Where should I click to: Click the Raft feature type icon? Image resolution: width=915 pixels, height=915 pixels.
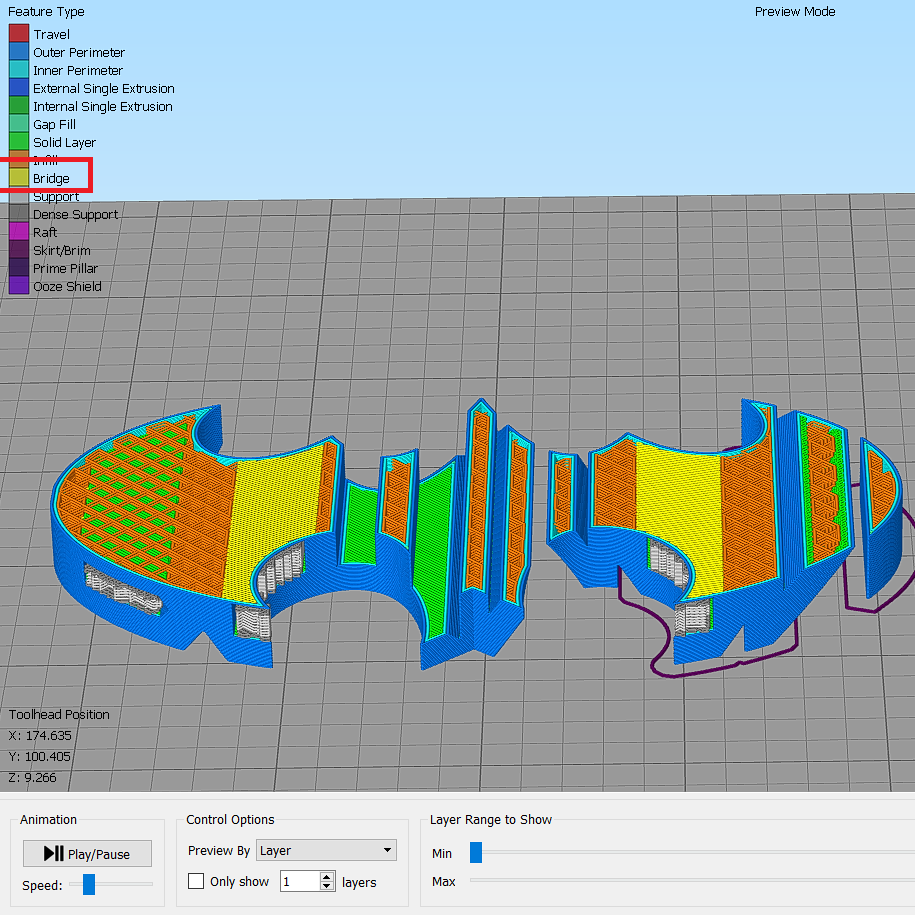tap(18, 232)
